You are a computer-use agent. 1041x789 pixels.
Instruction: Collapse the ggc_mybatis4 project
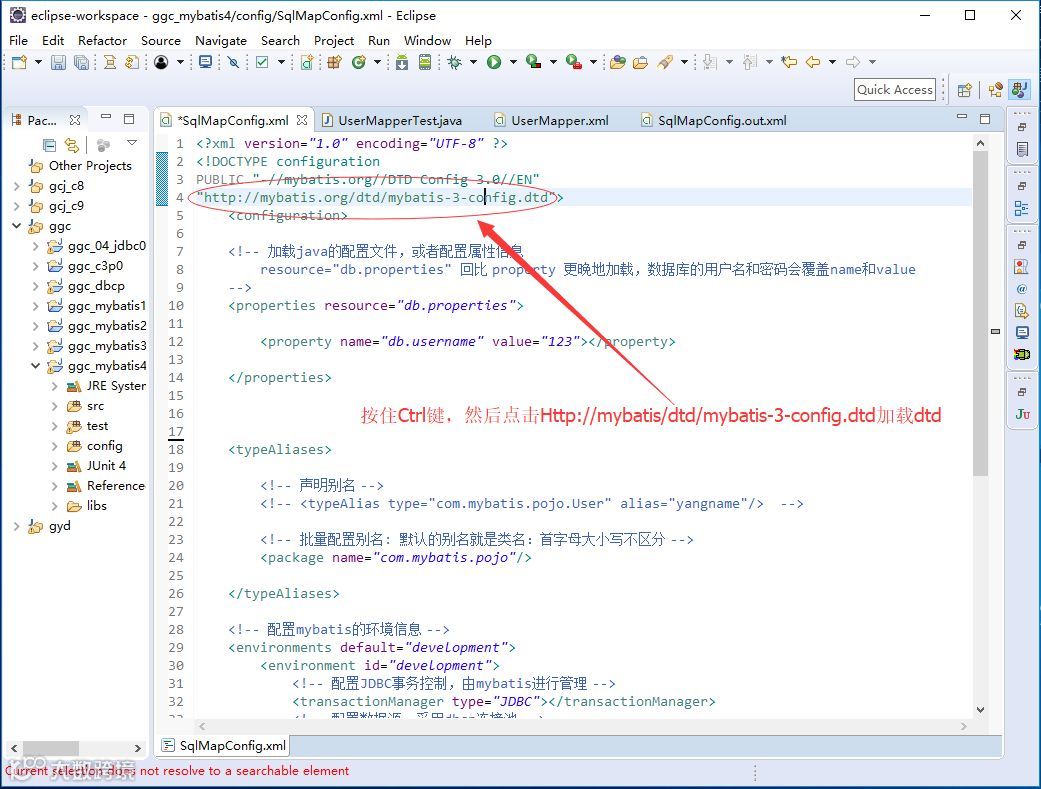[36, 366]
